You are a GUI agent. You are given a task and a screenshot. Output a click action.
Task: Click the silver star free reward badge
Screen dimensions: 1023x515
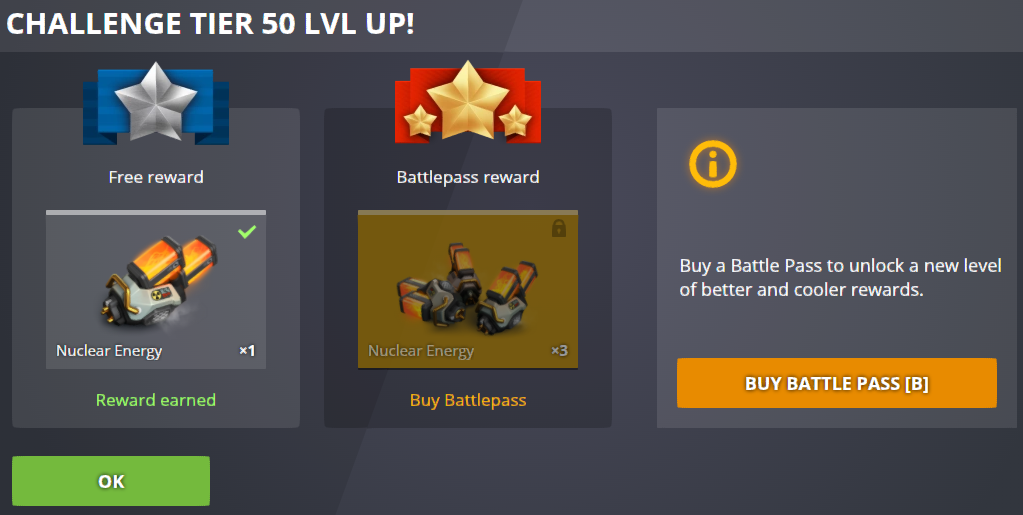coord(156,103)
